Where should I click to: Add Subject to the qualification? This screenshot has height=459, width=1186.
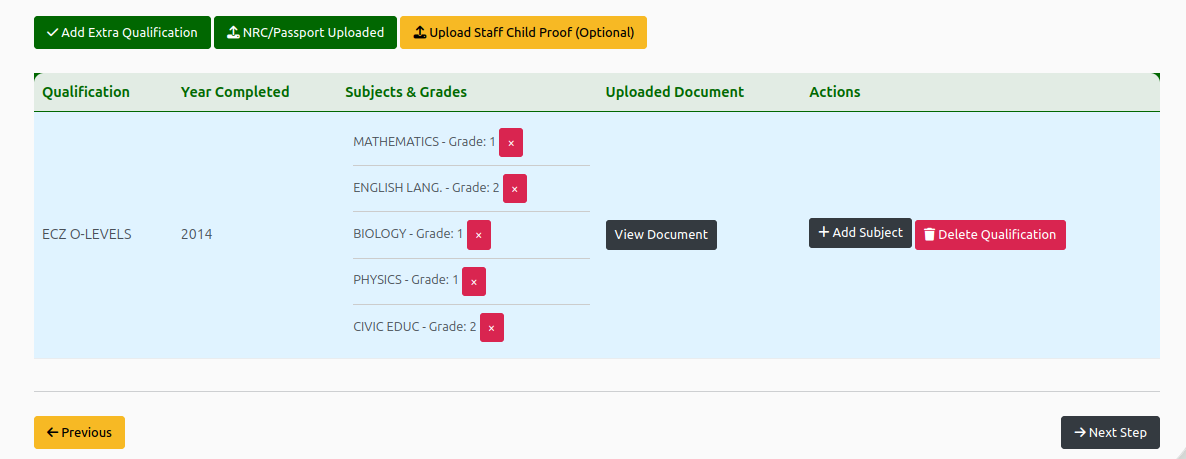pyautogui.click(x=860, y=233)
